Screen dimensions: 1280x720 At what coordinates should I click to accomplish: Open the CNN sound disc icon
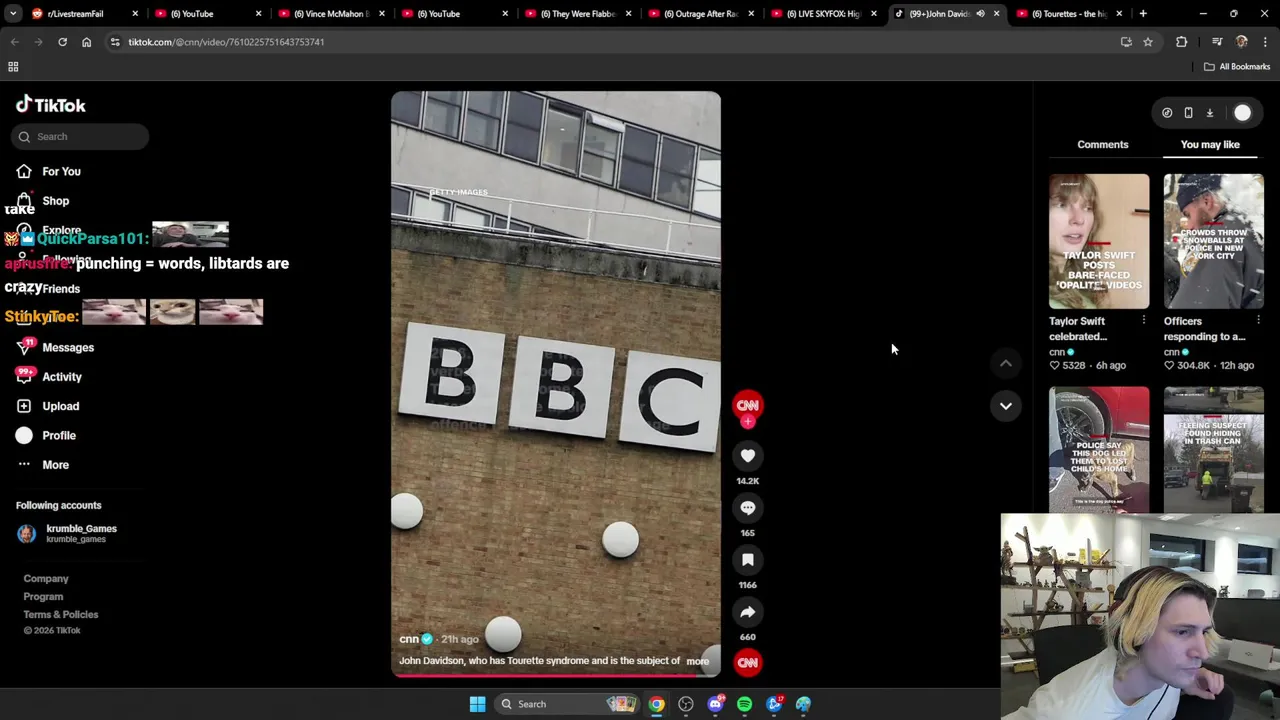[747, 662]
